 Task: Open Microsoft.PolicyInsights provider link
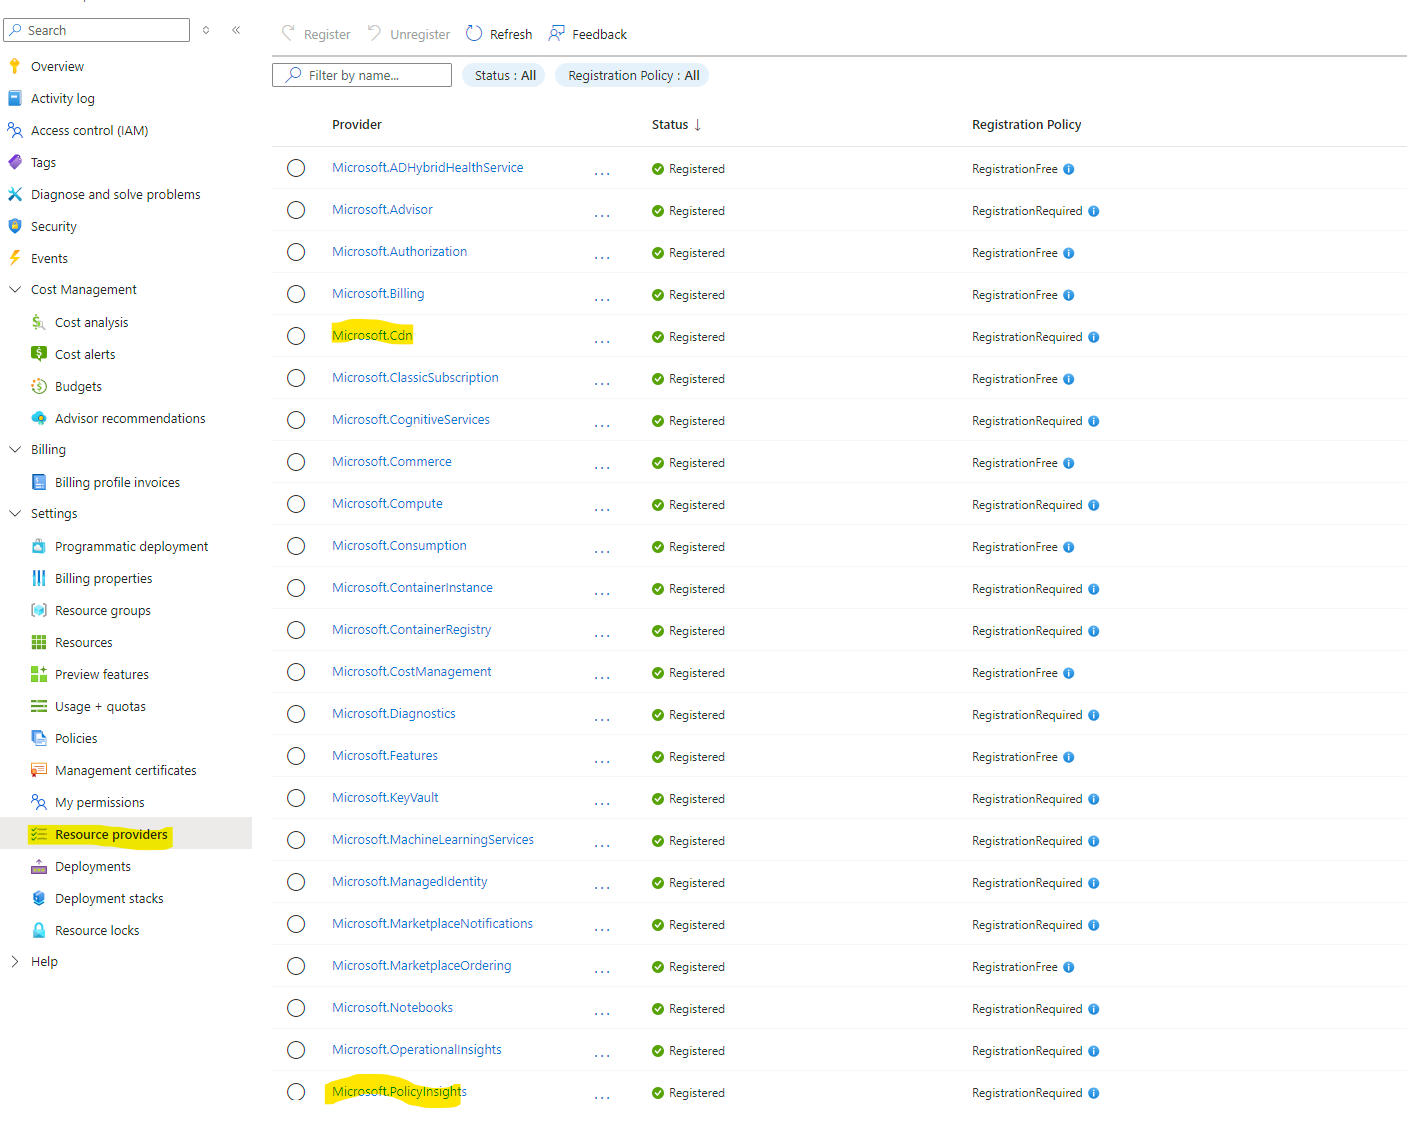tap(399, 1091)
